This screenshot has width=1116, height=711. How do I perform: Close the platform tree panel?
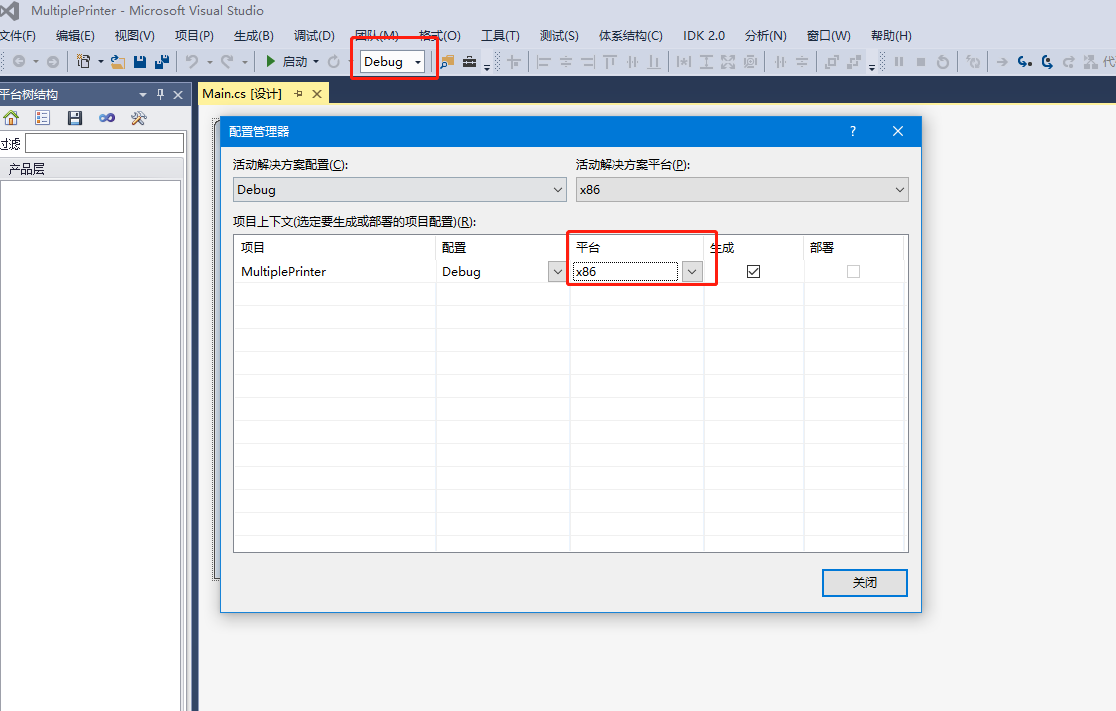178,95
